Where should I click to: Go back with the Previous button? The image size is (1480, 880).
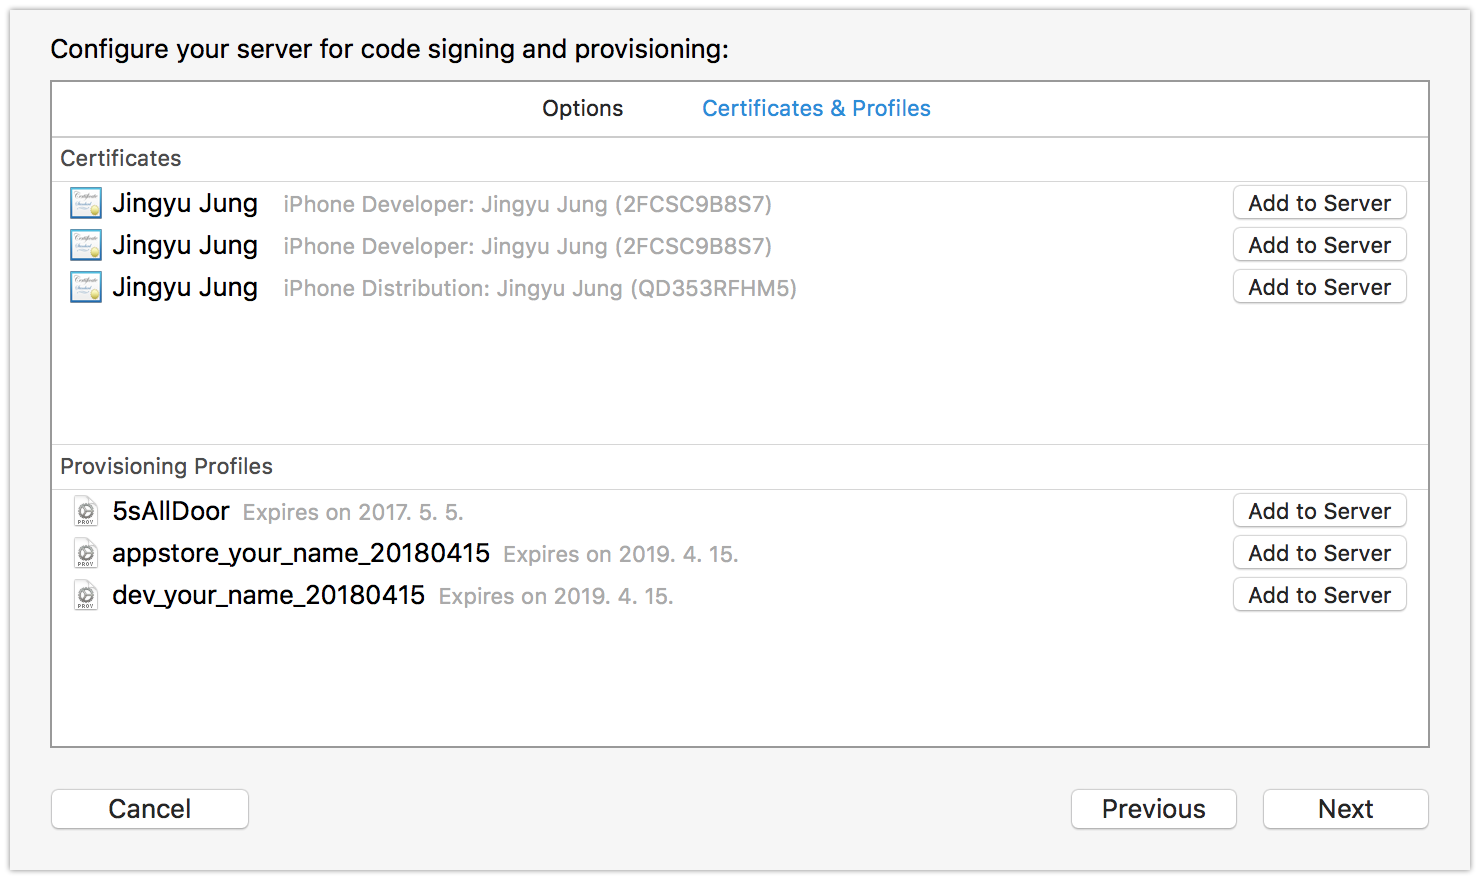coord(1153,809)
